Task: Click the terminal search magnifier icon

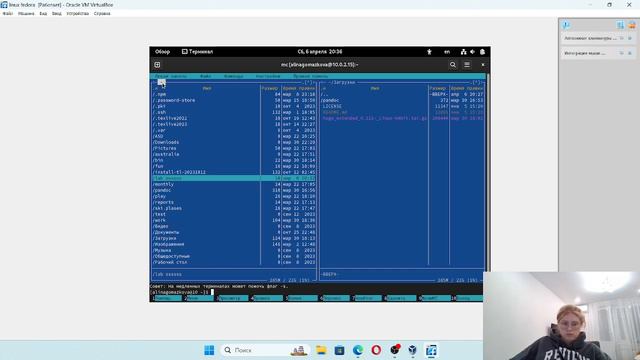Action: click(453, 64)
